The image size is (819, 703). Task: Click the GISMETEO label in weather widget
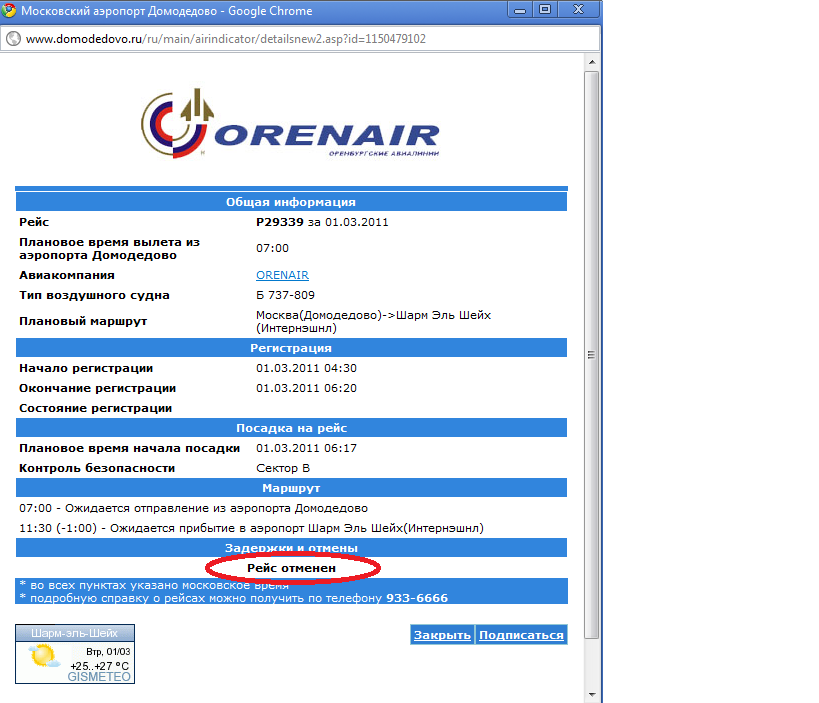click(99, 677)
